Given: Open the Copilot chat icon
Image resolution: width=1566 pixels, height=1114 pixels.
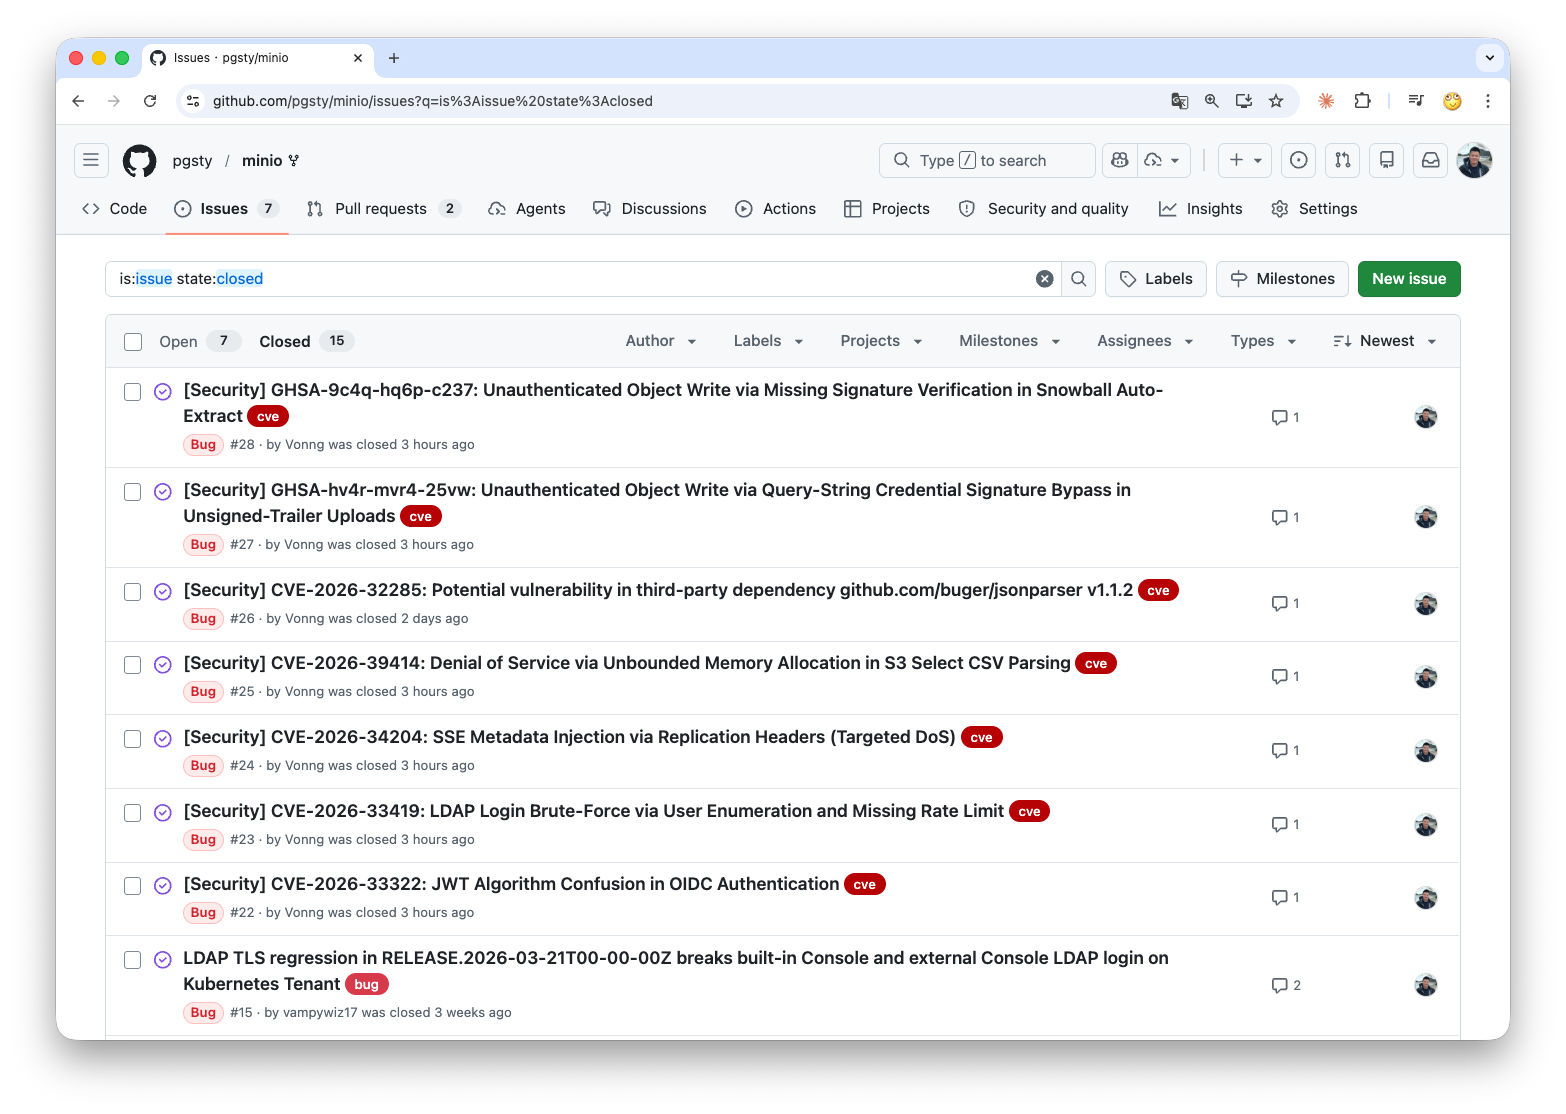Looking at the screenshot, I should tap(1120, 160).
